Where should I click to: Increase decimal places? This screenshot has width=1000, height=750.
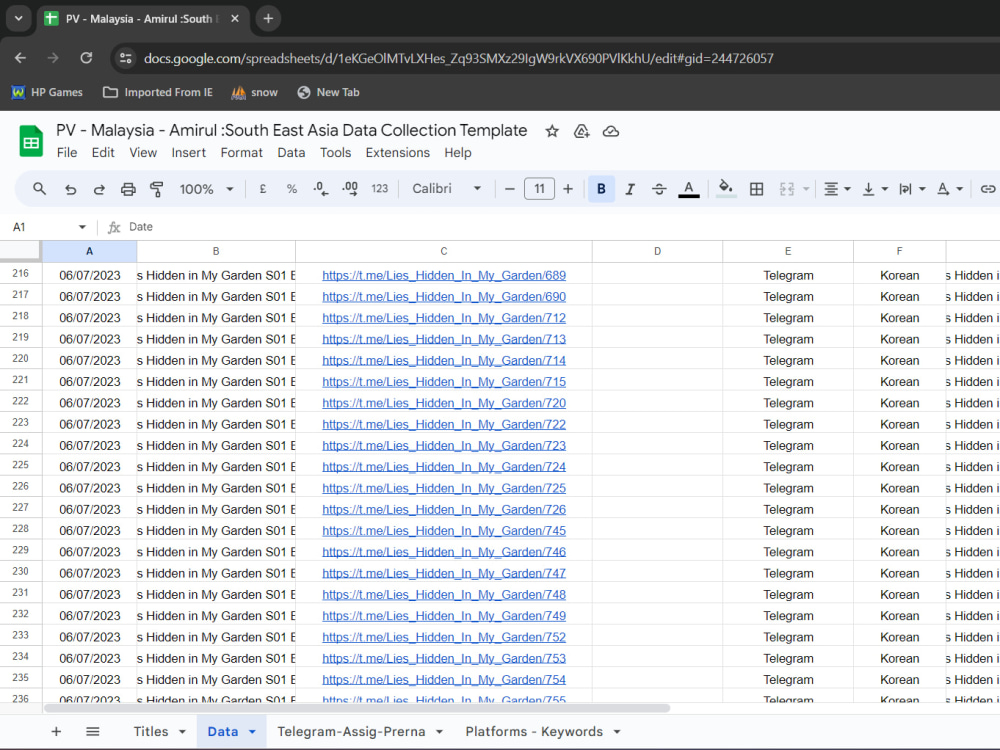pyautogui.click(x=348, y=188)
